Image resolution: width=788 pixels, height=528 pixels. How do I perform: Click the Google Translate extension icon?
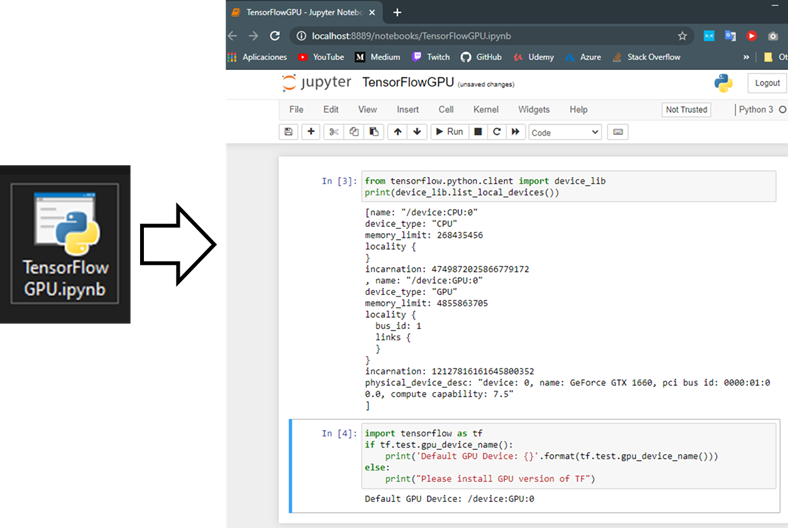[730, 36]
